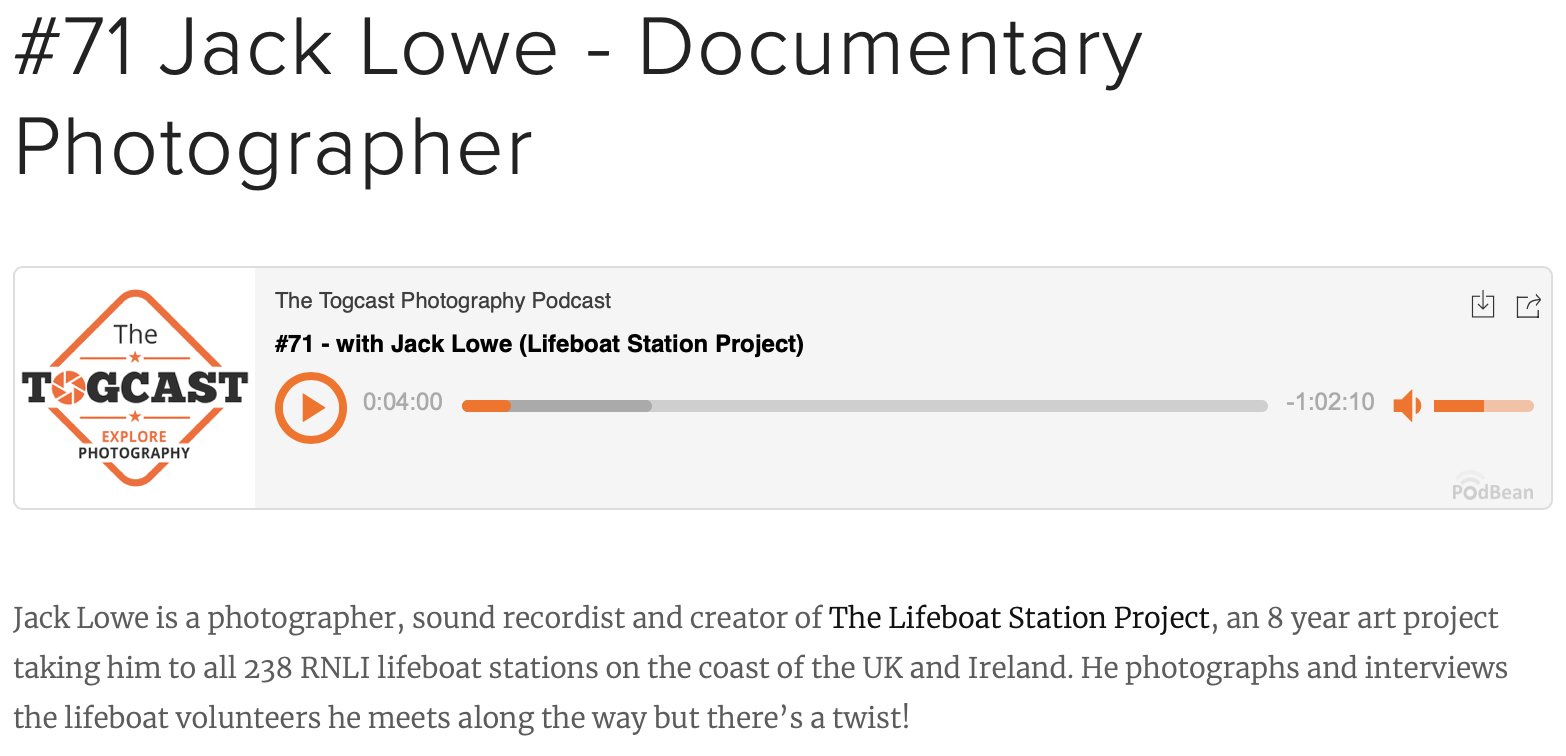This screenshot has height=756, width=1566.
Task: Open the share episode icon
Action: (x=1528, y=305)
